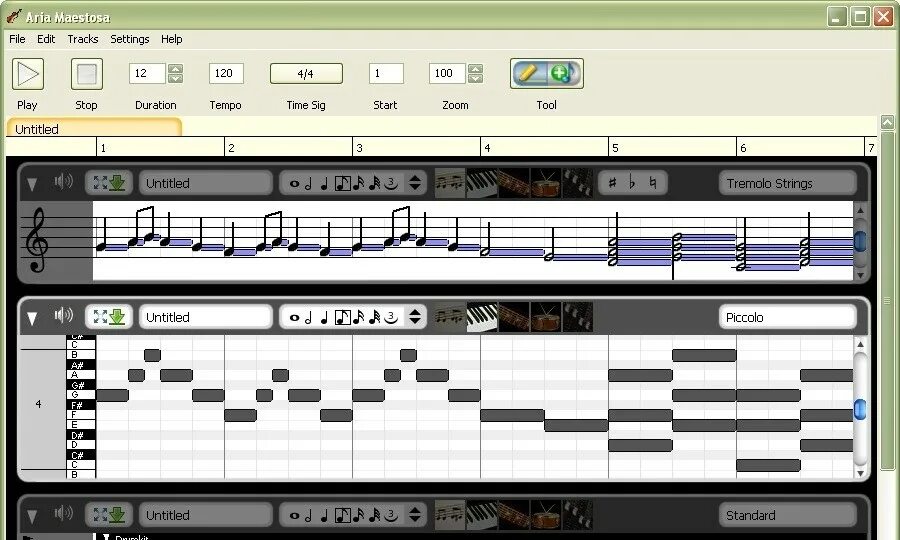Select the add-note tool with green plus

(x=562, y=73)
